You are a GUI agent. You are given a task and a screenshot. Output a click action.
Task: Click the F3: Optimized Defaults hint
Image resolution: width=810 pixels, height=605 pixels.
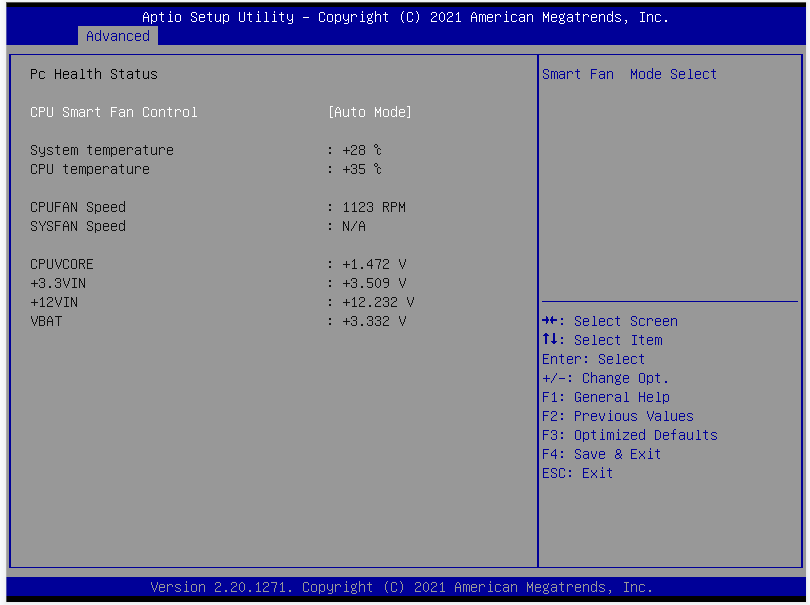(630, 435)
